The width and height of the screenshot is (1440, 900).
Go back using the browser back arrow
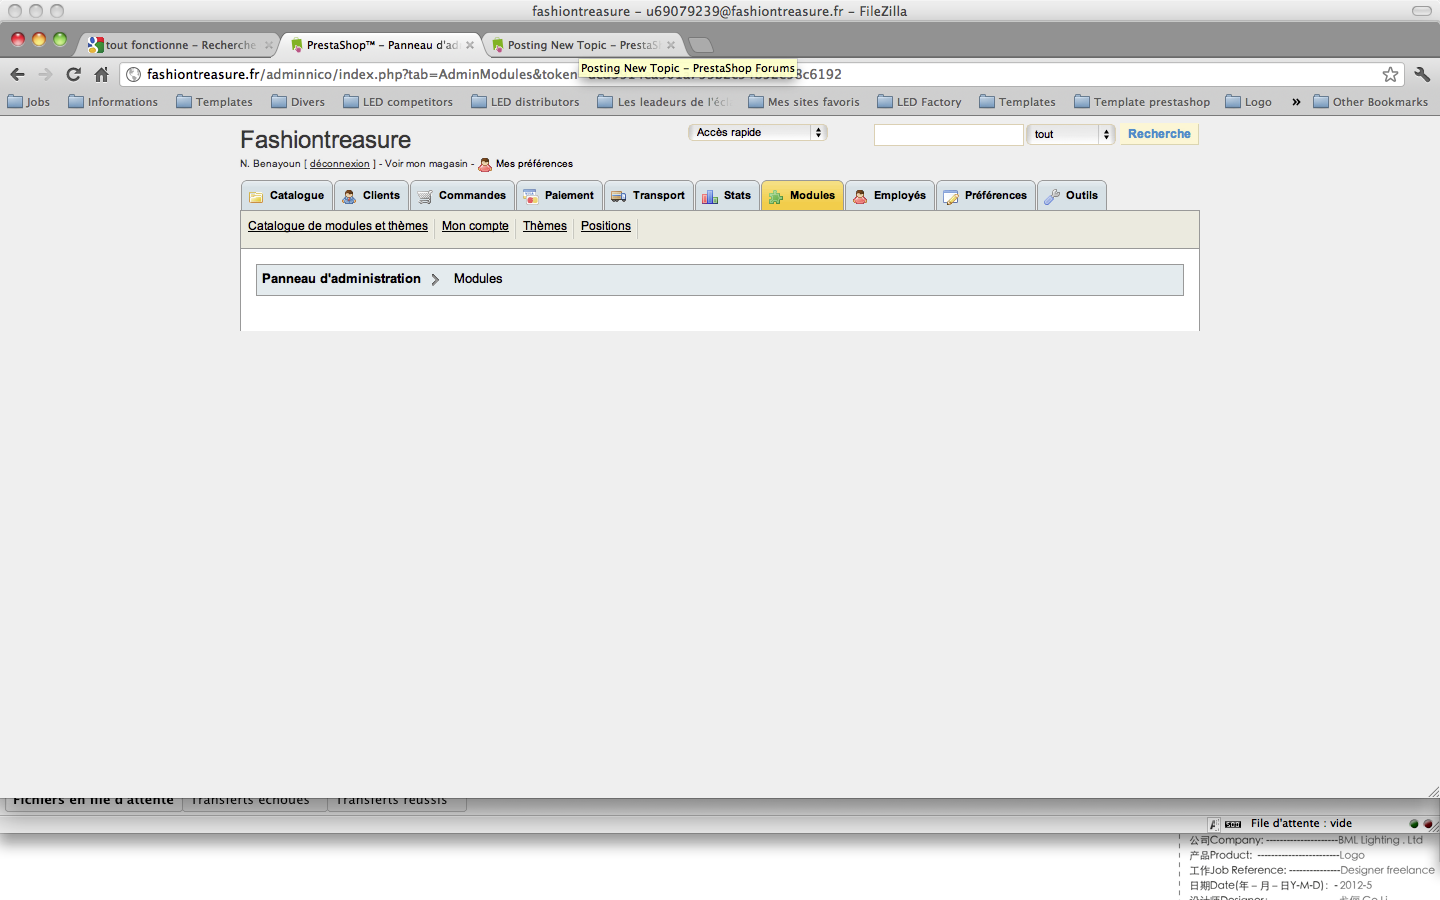click(17, 74)
